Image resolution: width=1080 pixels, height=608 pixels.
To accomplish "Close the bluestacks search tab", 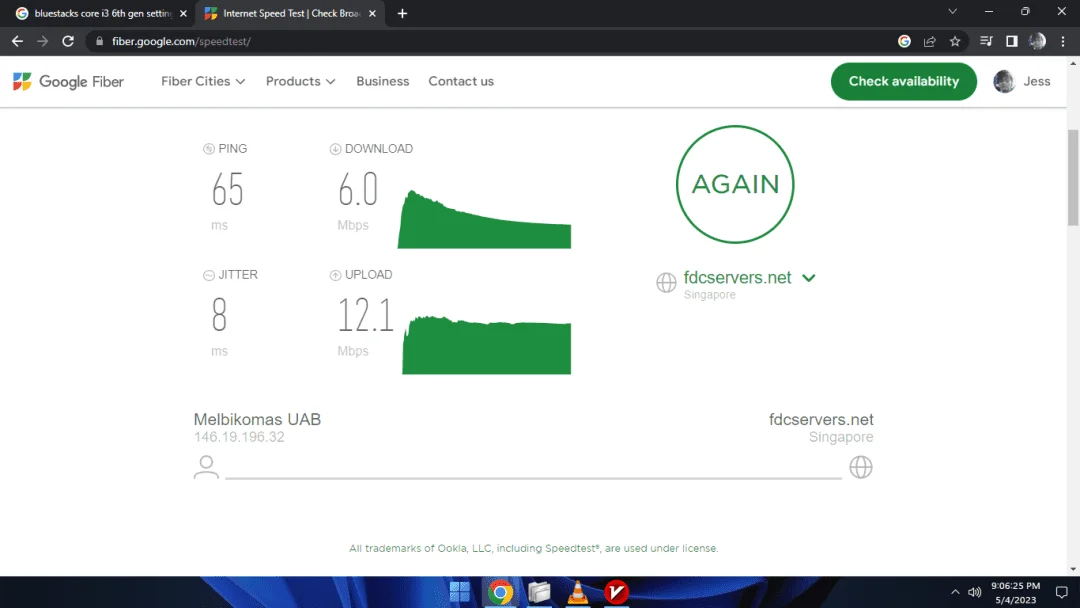I will [x=183, y=13].
